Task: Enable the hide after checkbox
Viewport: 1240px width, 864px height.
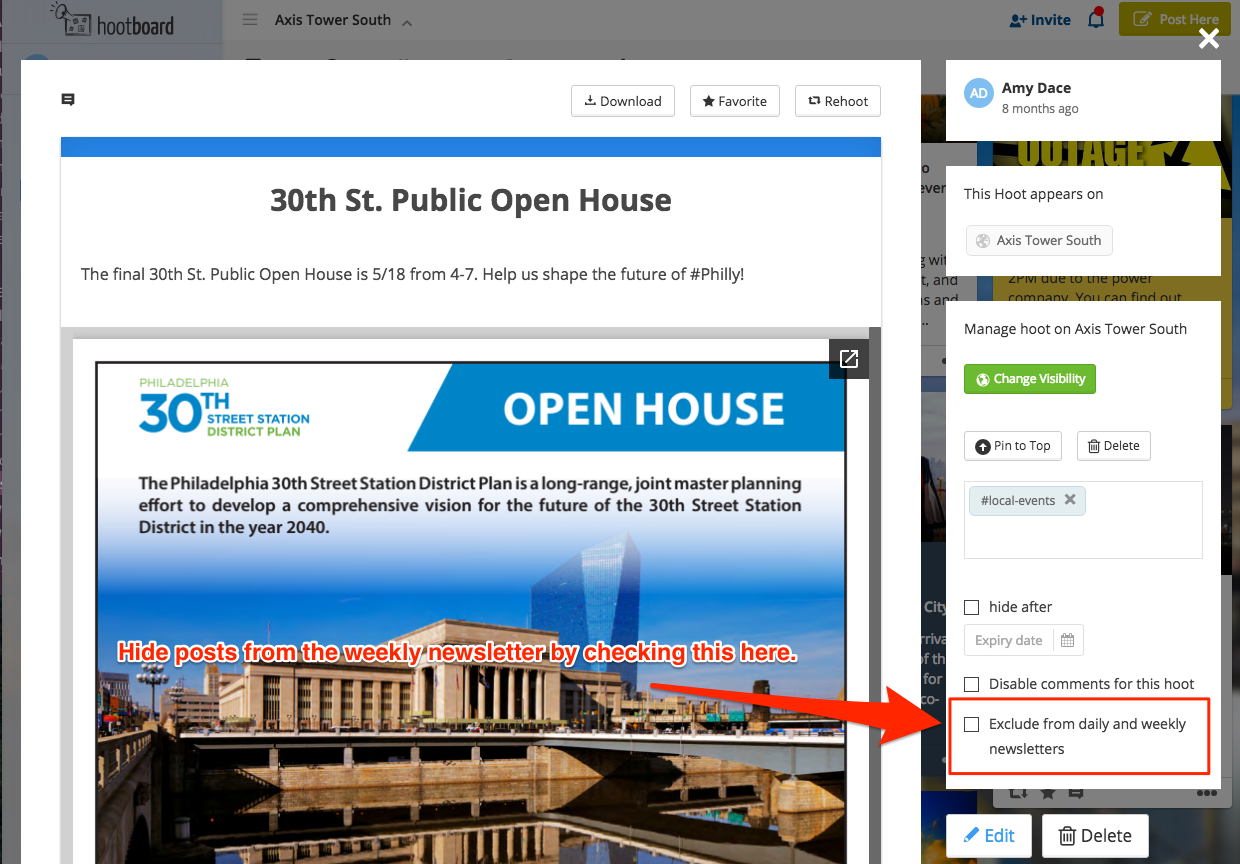Action: [971, 607]
